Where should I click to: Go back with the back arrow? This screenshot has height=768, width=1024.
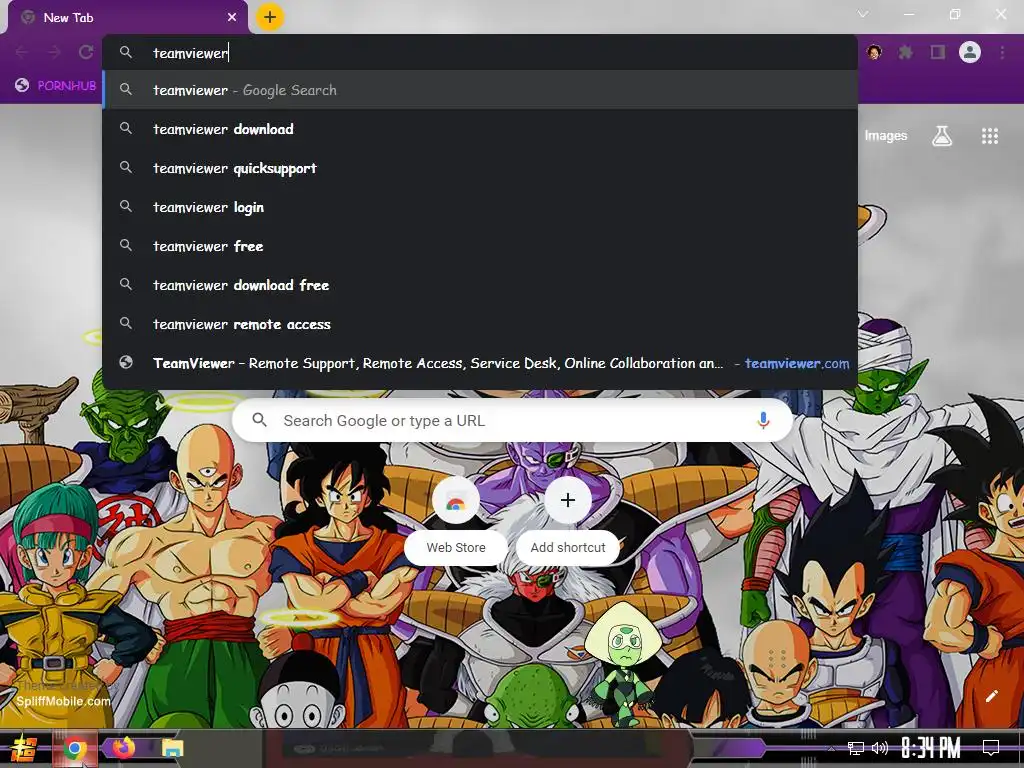coord(22,52)
